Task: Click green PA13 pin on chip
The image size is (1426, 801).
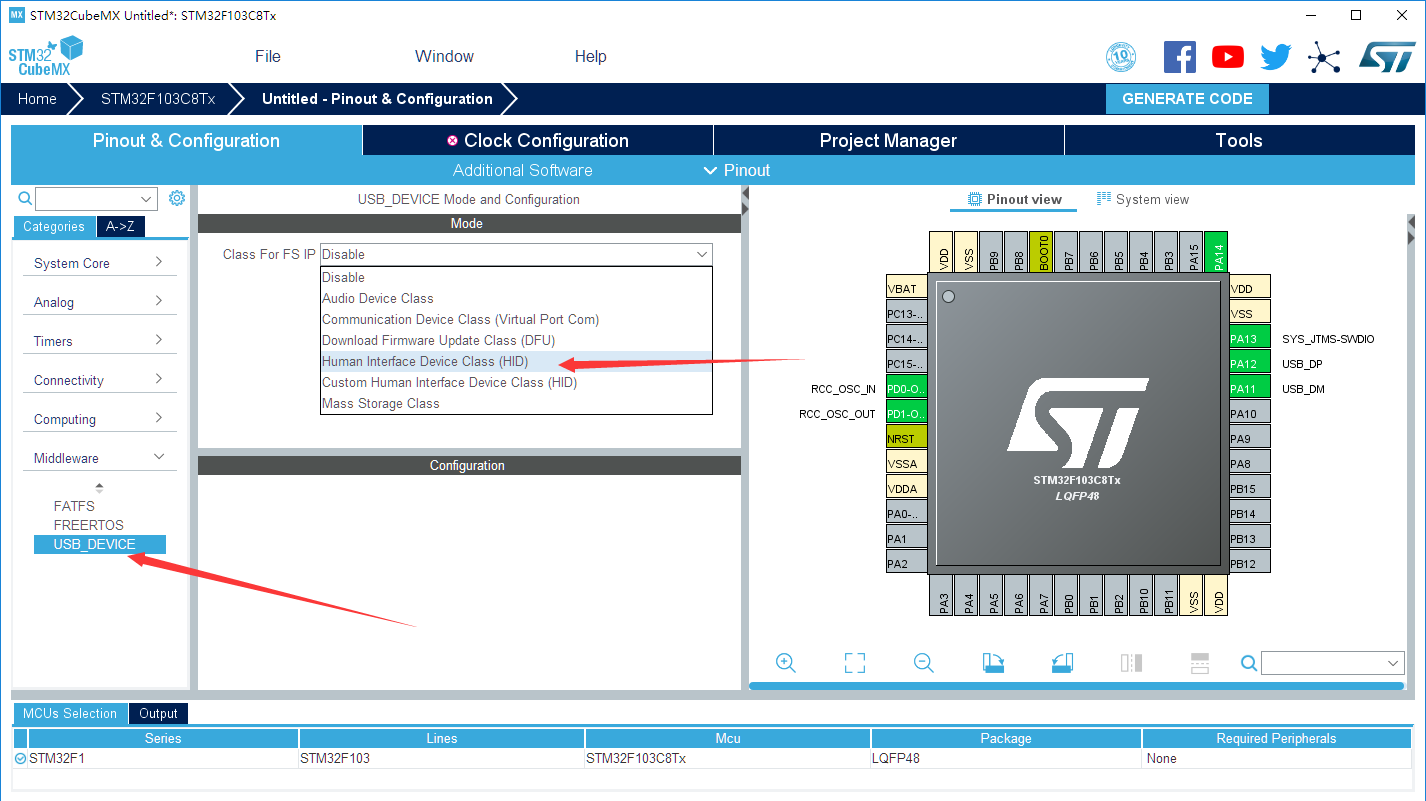Action: point(1250,339)
